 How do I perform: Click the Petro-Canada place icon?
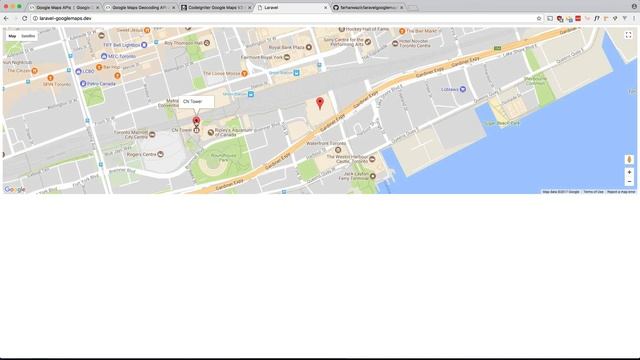pos(83,84)
